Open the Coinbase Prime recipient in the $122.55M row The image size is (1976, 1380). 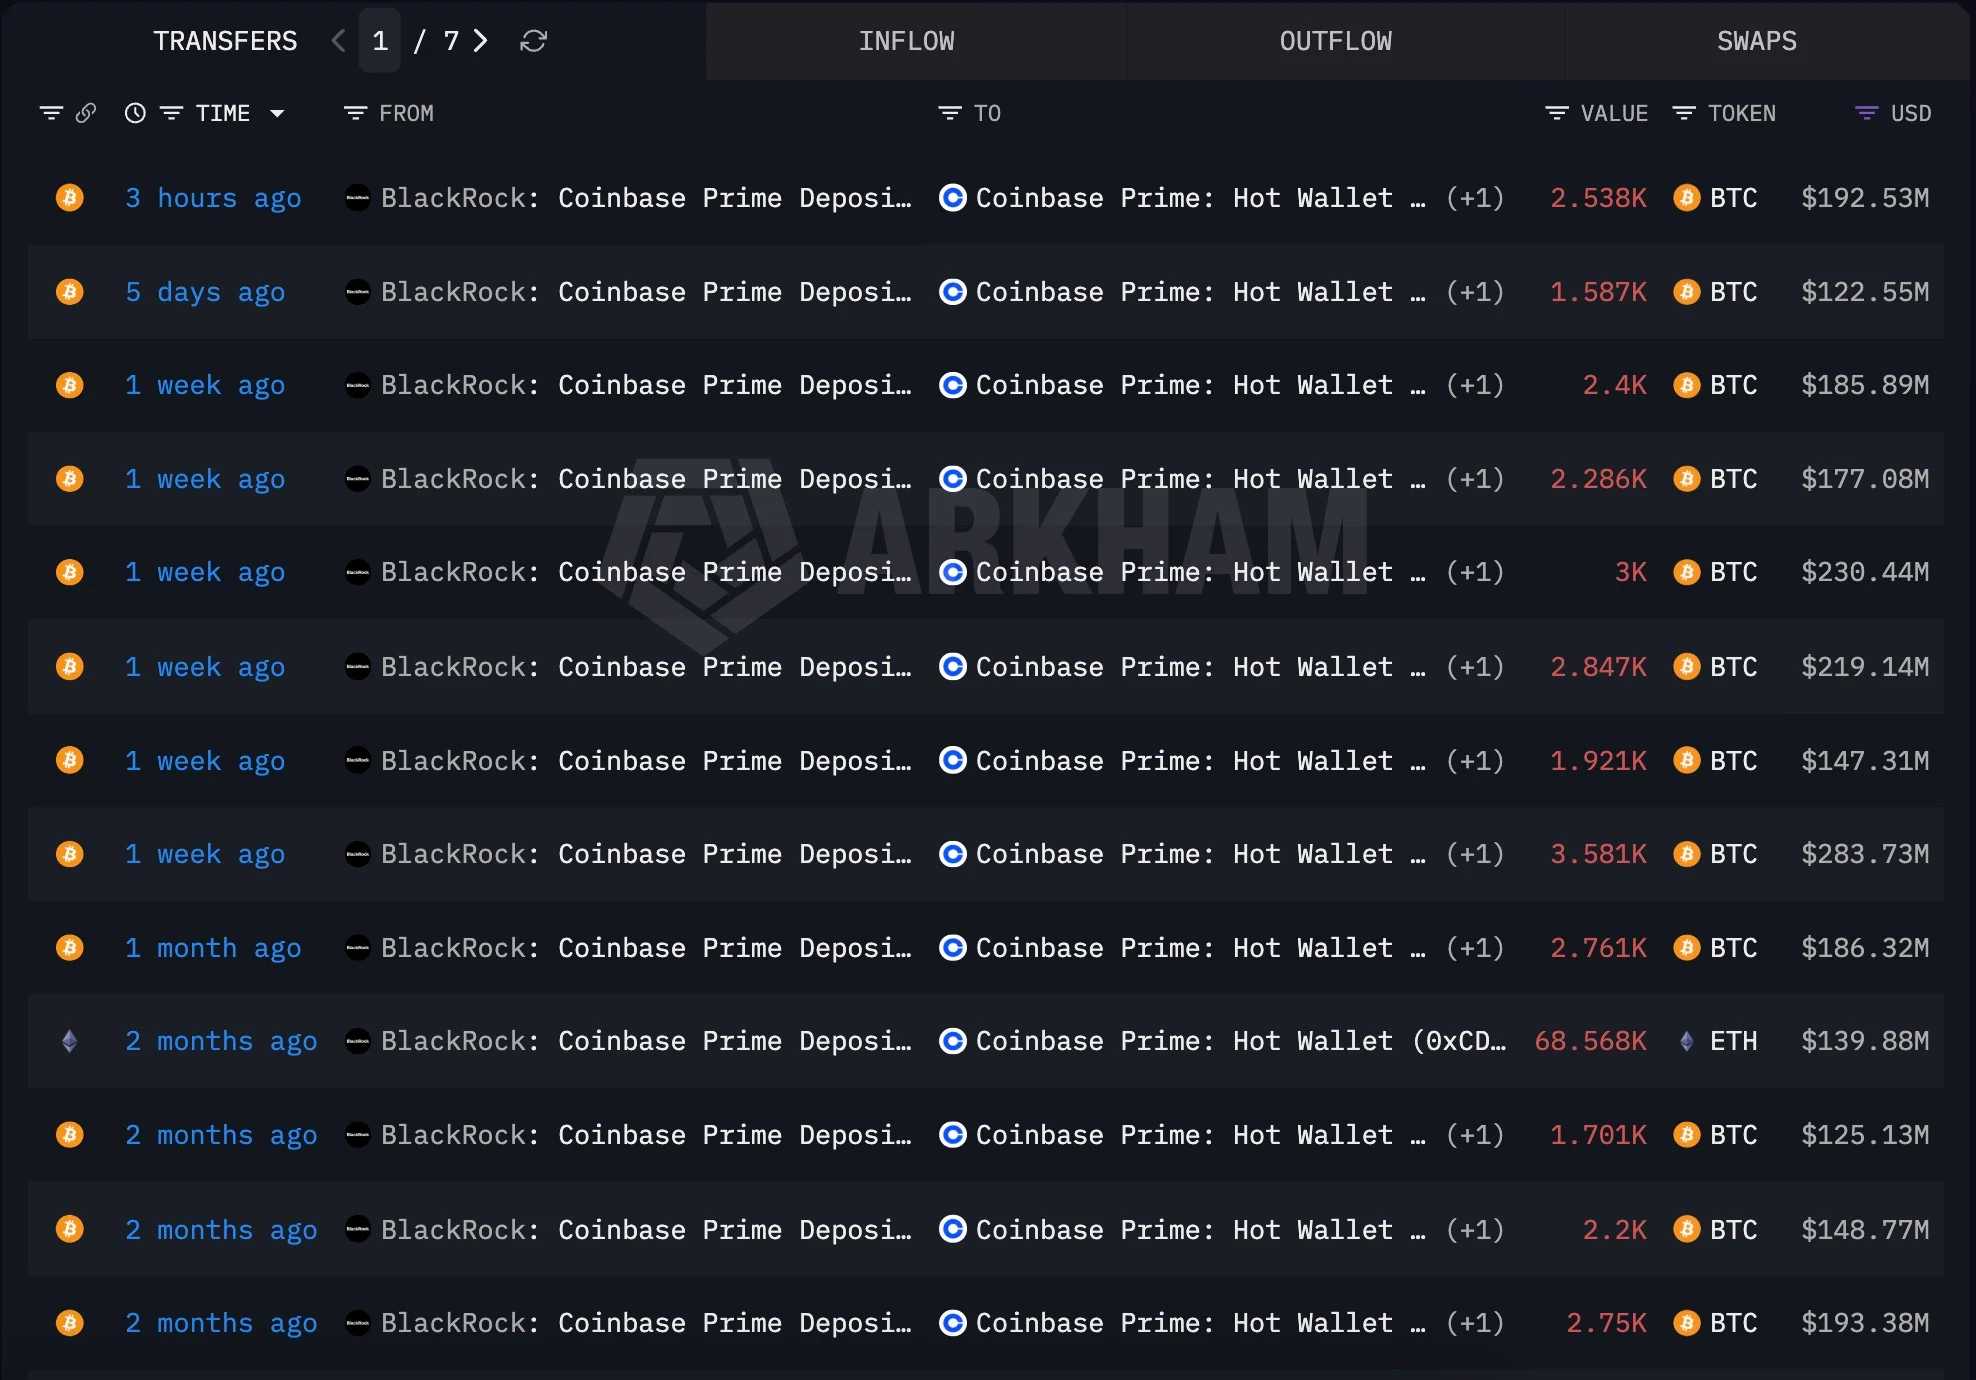coord(1200,292)
